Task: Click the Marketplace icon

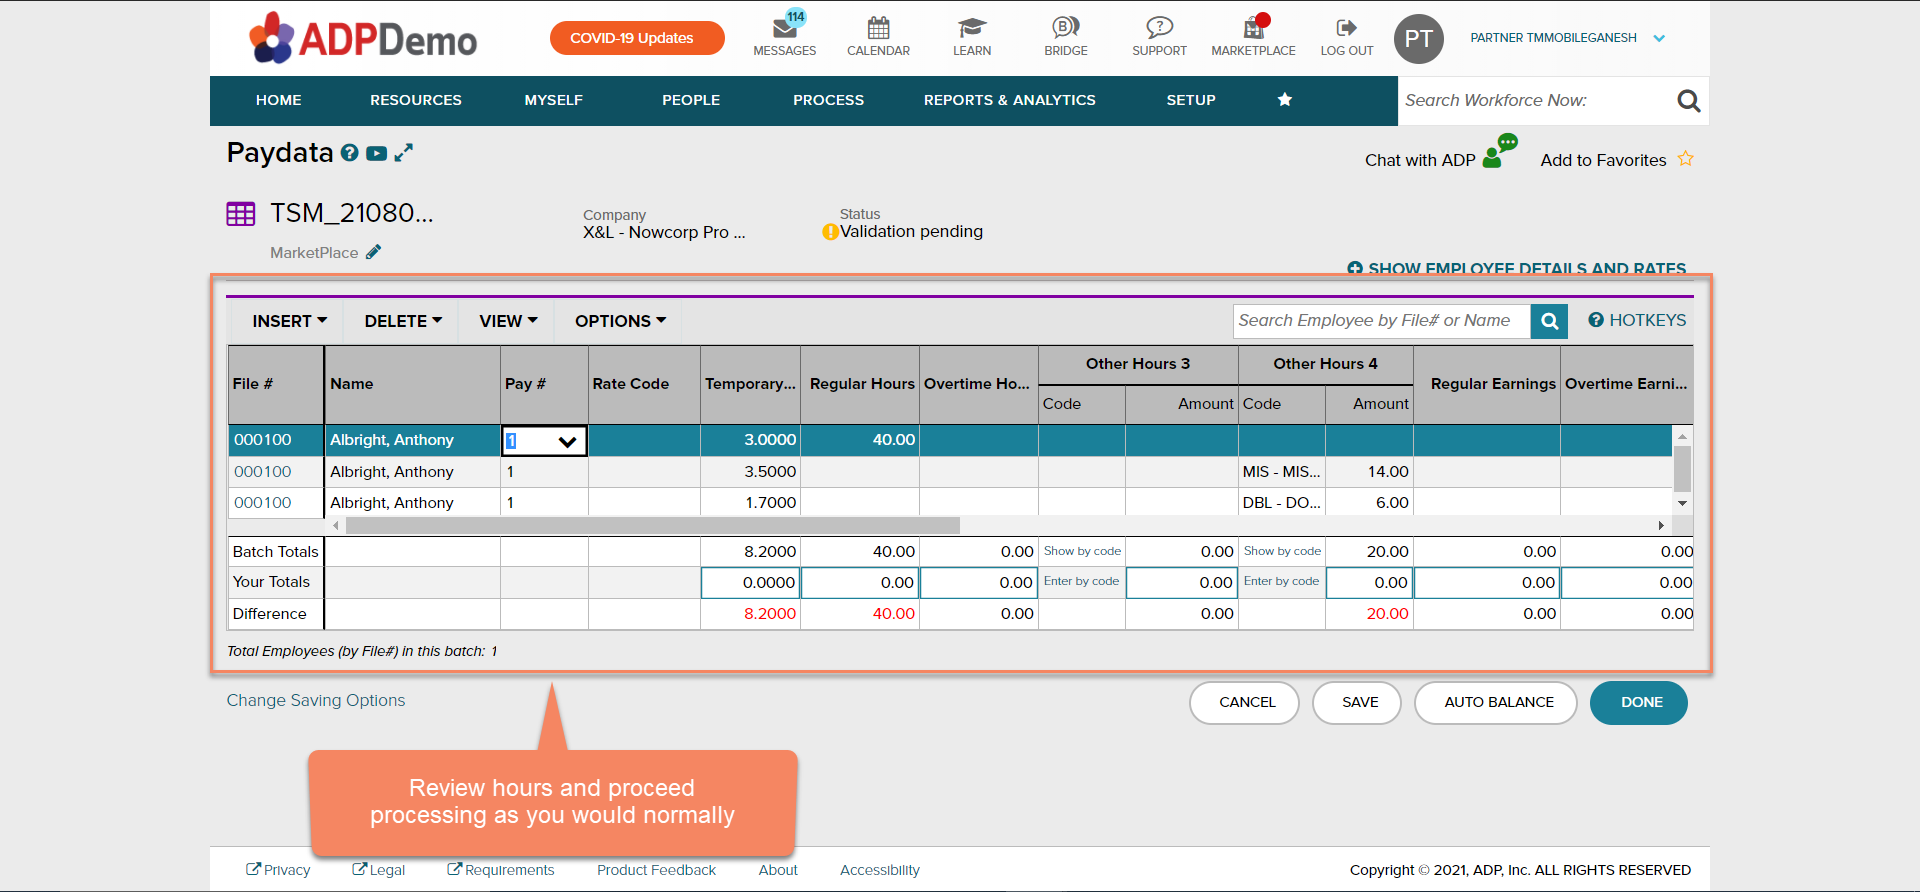Action: 1253,29
